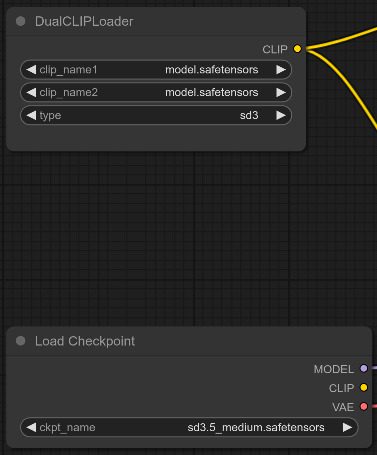Switch to previous type option with left arrow
Viewport: 377px width, 455px height.
point(31,115)
